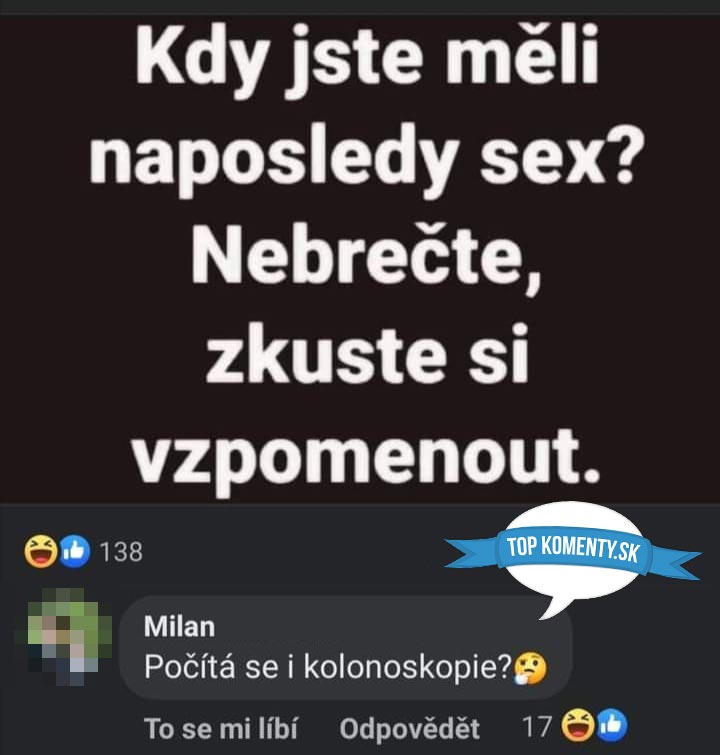Click the 'zkuste si' text line

coord(367,355)
